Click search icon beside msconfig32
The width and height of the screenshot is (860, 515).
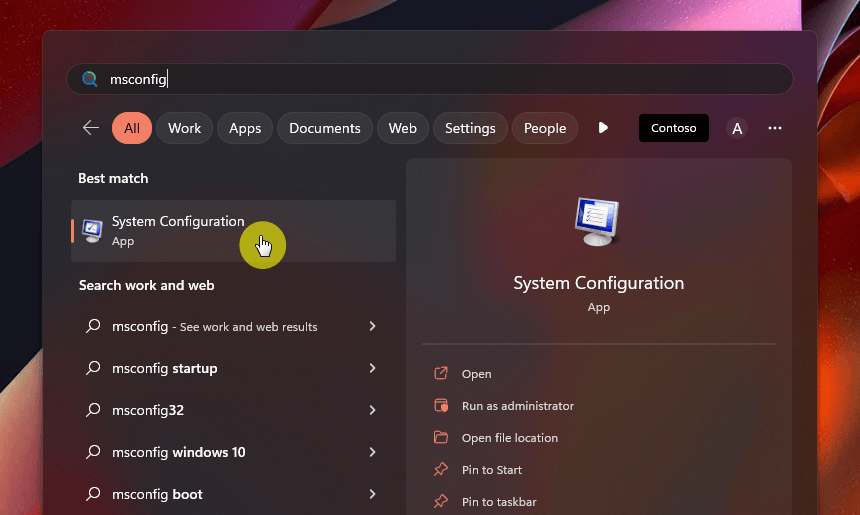[93, 410]
